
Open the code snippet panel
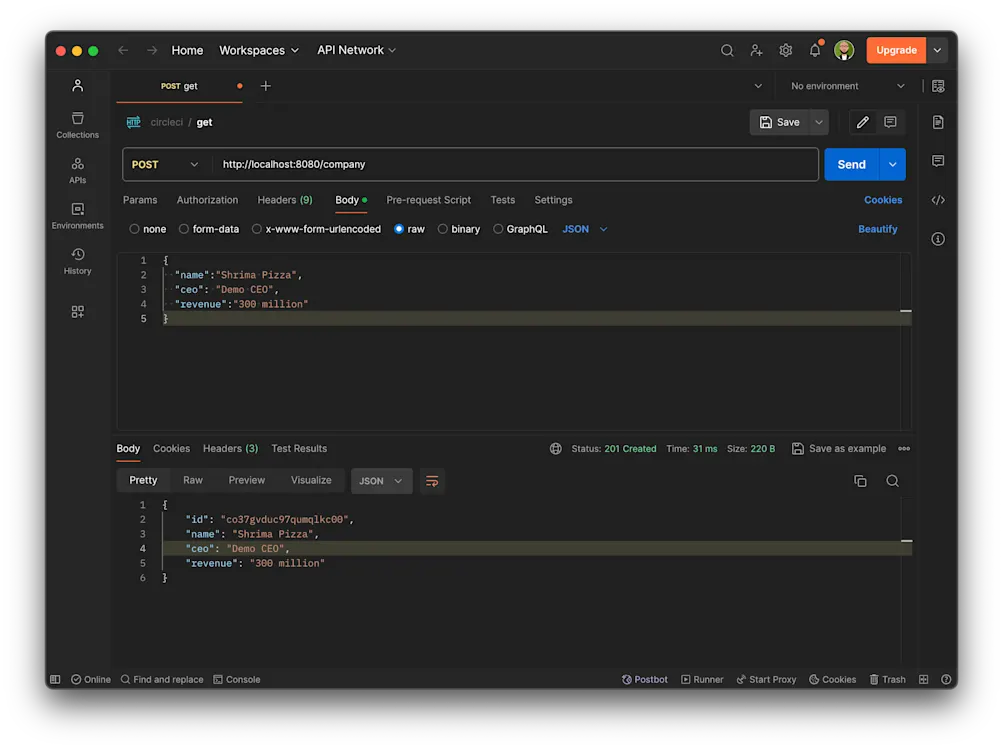tap(938, 200)
